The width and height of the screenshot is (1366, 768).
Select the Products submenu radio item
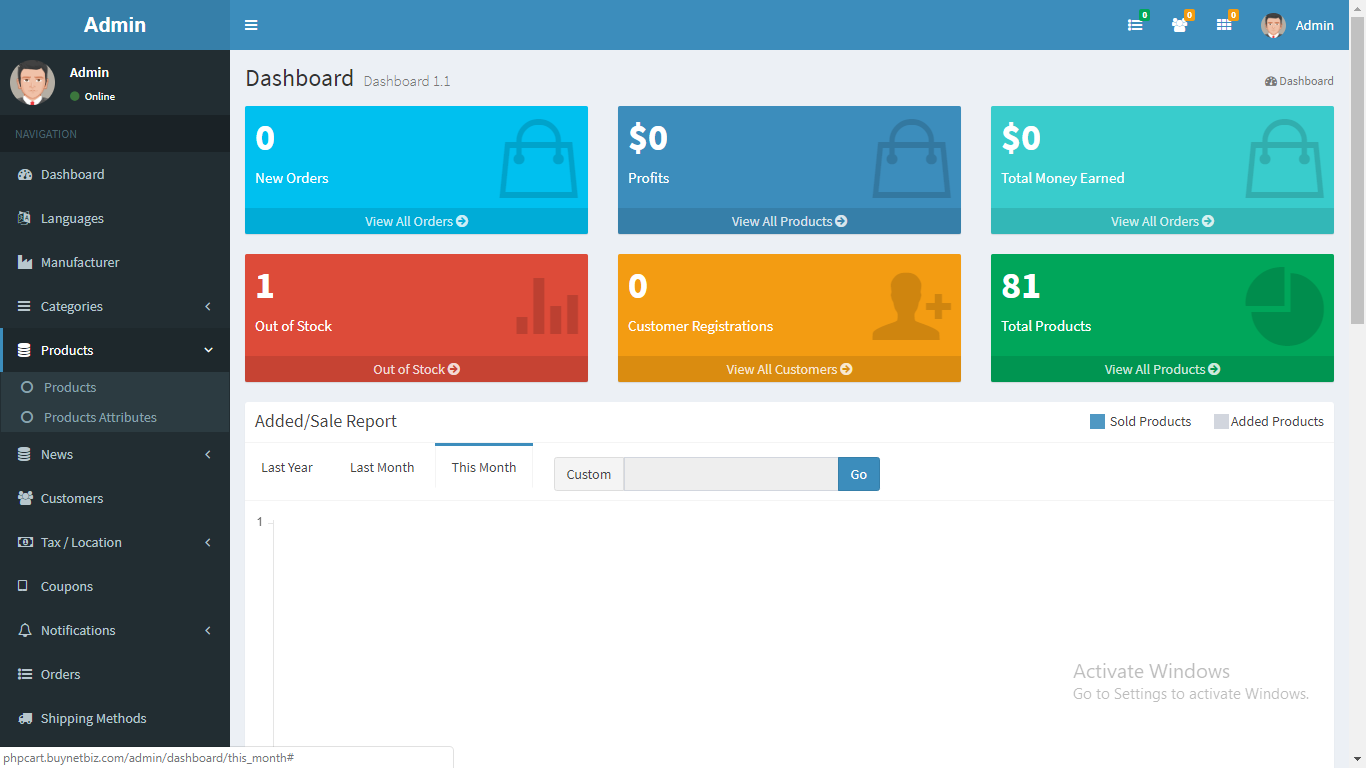click(27, 387)
